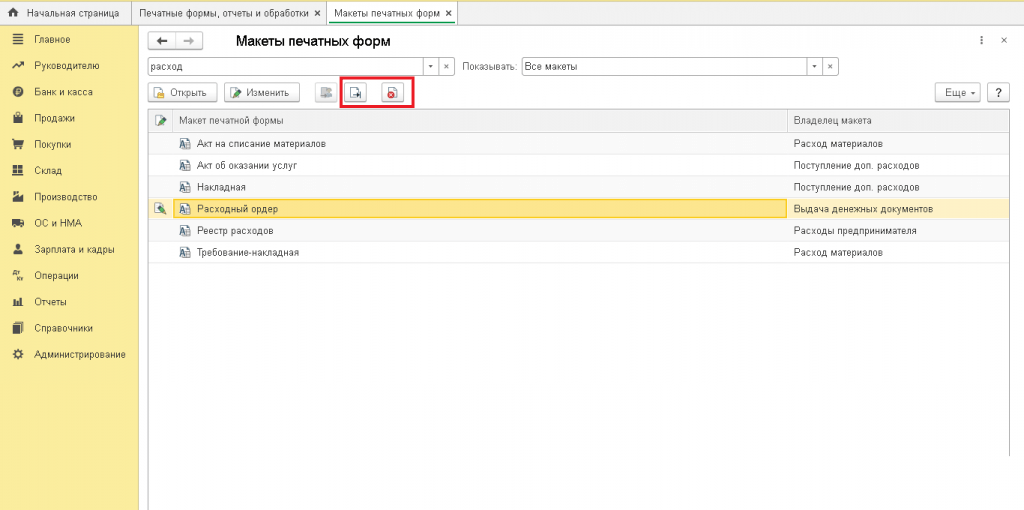Click the Открыть button

[181, 93]
